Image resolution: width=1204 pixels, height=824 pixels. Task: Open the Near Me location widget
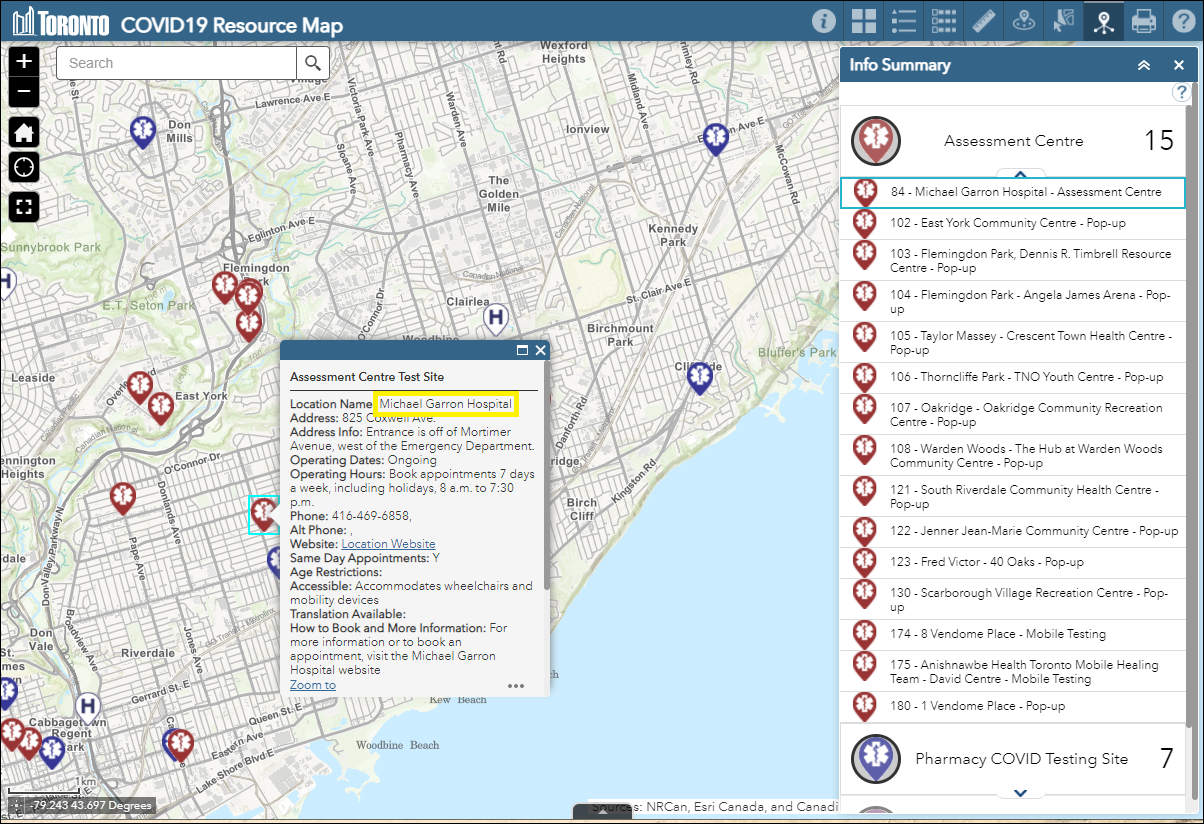coord(1023,21)
